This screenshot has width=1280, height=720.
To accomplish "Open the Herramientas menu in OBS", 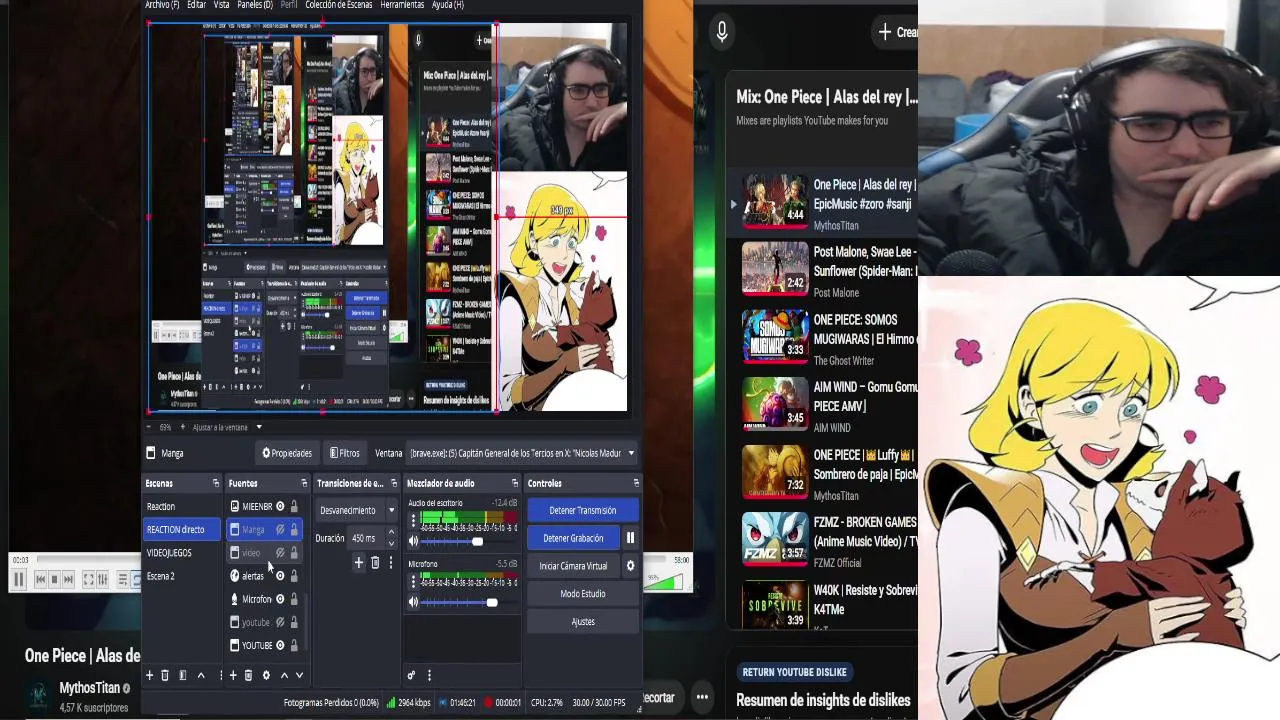I will (x=402, y=5).
